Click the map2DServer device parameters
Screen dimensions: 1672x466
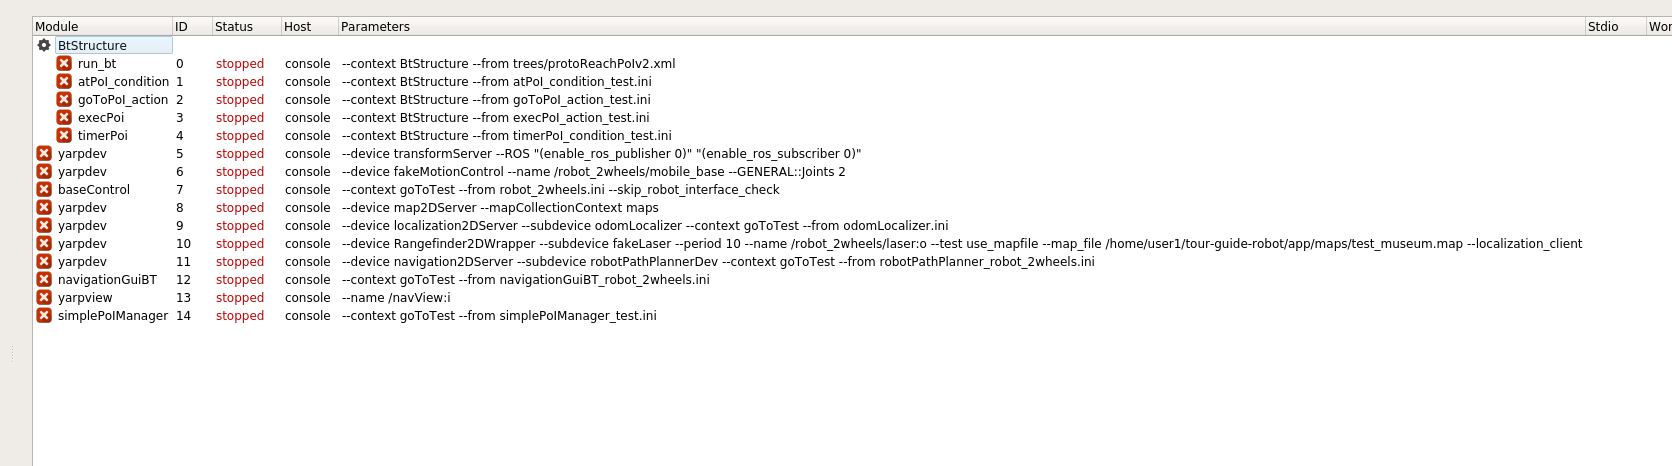500,207
